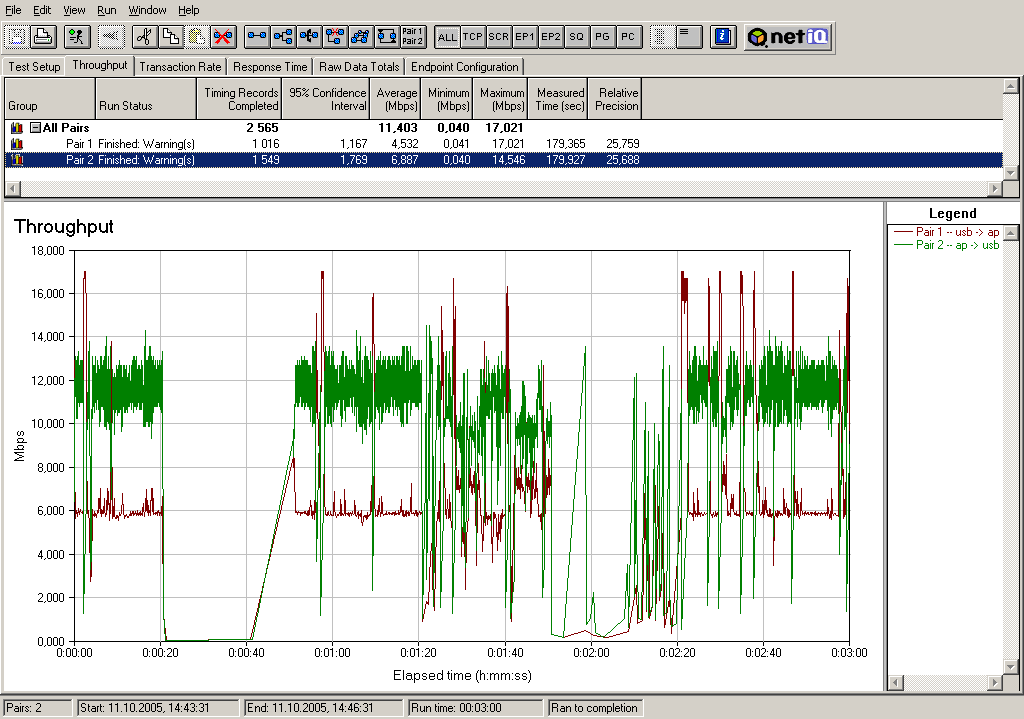Toggle the TCP filter button

click(473, 37)
